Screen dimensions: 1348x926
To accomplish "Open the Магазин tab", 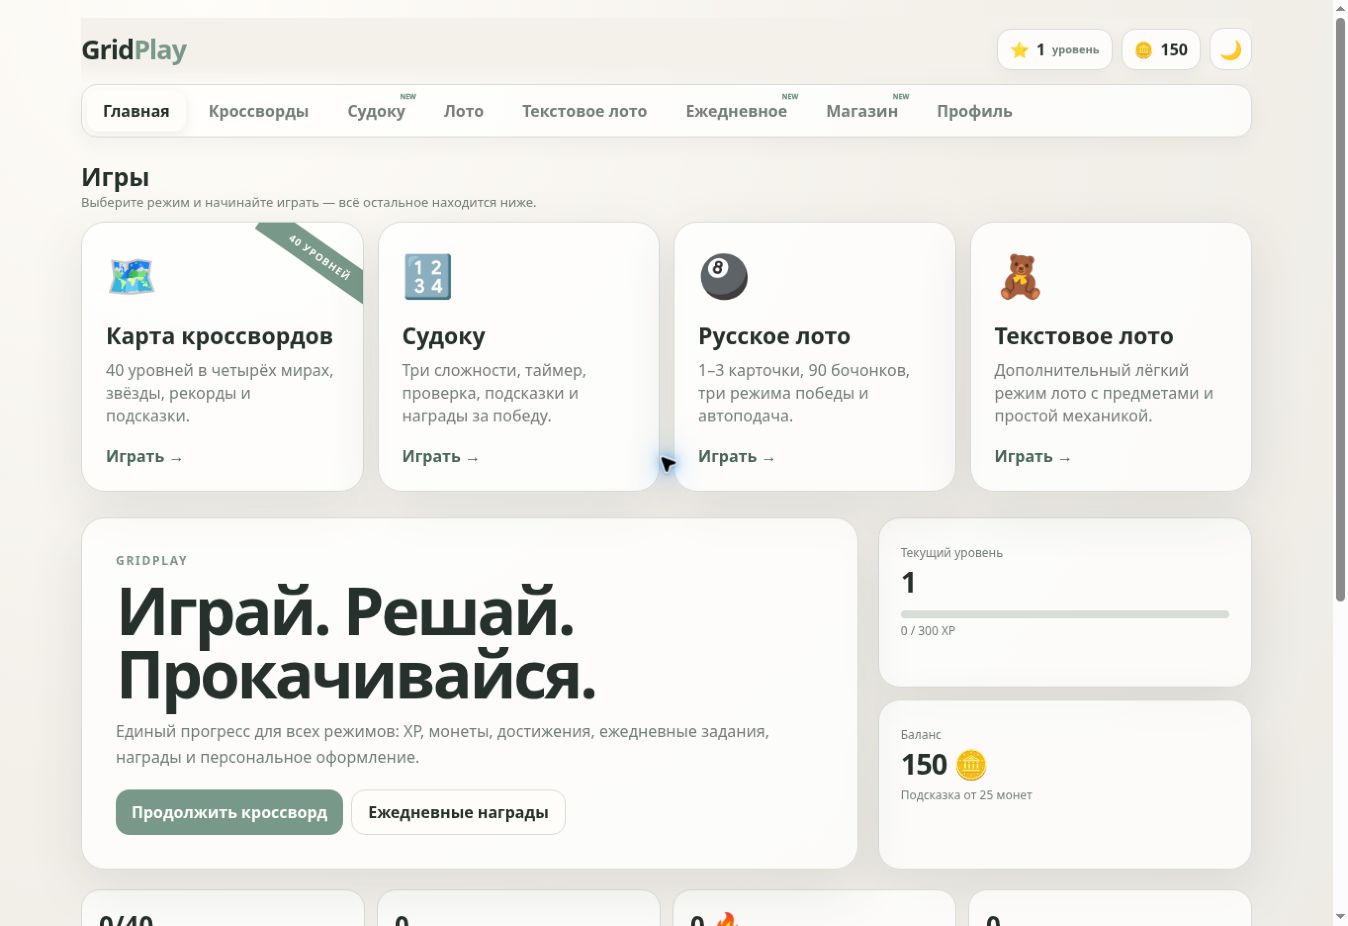I will 862,111.
